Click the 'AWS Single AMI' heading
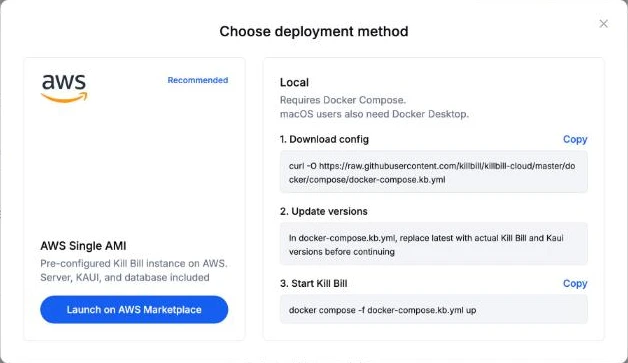The height and width of the screenshot is (363, 628). 83,246
